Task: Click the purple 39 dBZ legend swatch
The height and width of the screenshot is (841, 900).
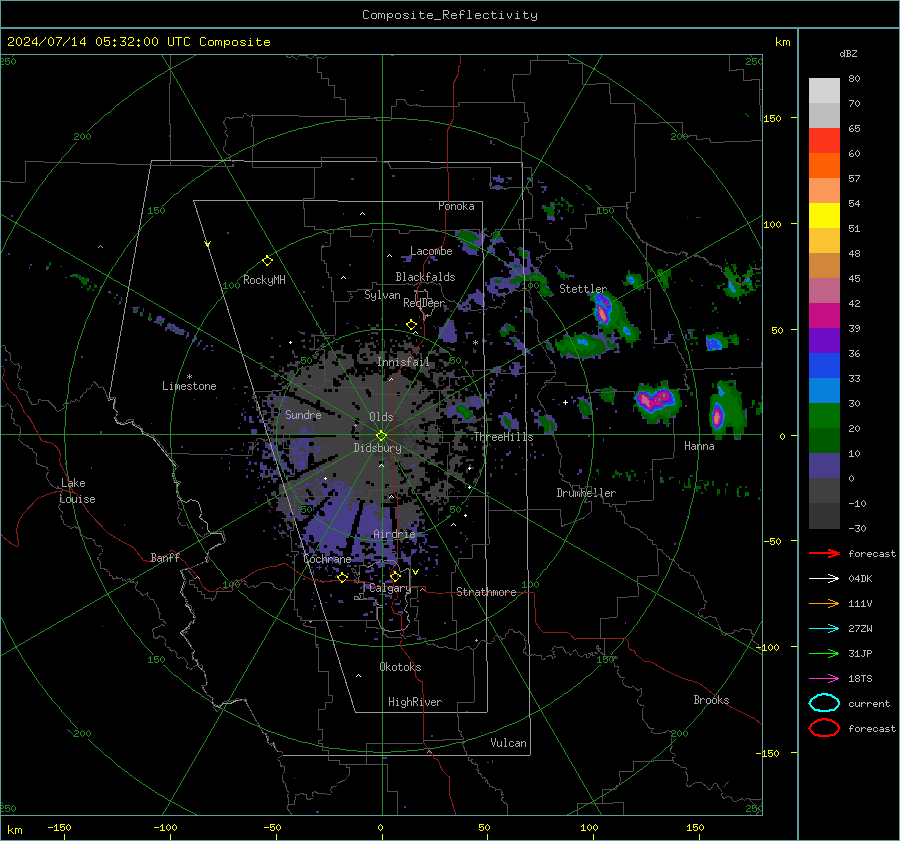Action: click(824, 340)
